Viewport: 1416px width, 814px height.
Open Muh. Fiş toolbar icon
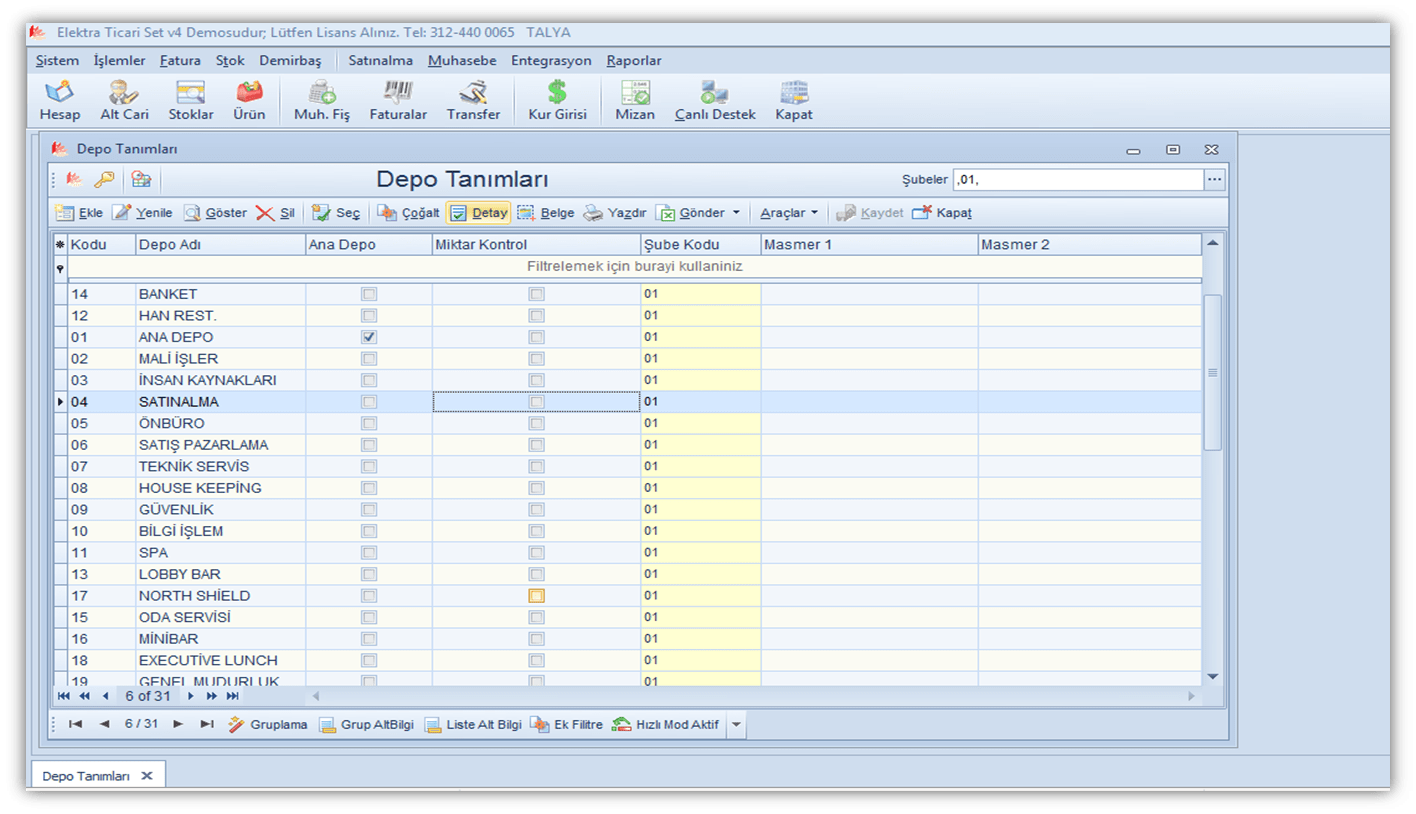tap(322, 101)
